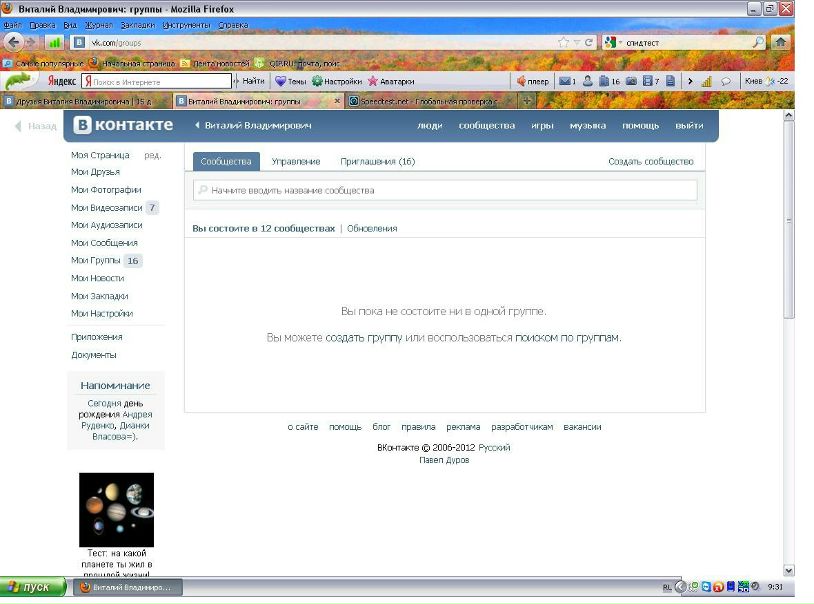Screen dimensions: 814x604
Task: Open the Приглашения (16) tab
Action: pyautogui.click(x=377, y=161)
